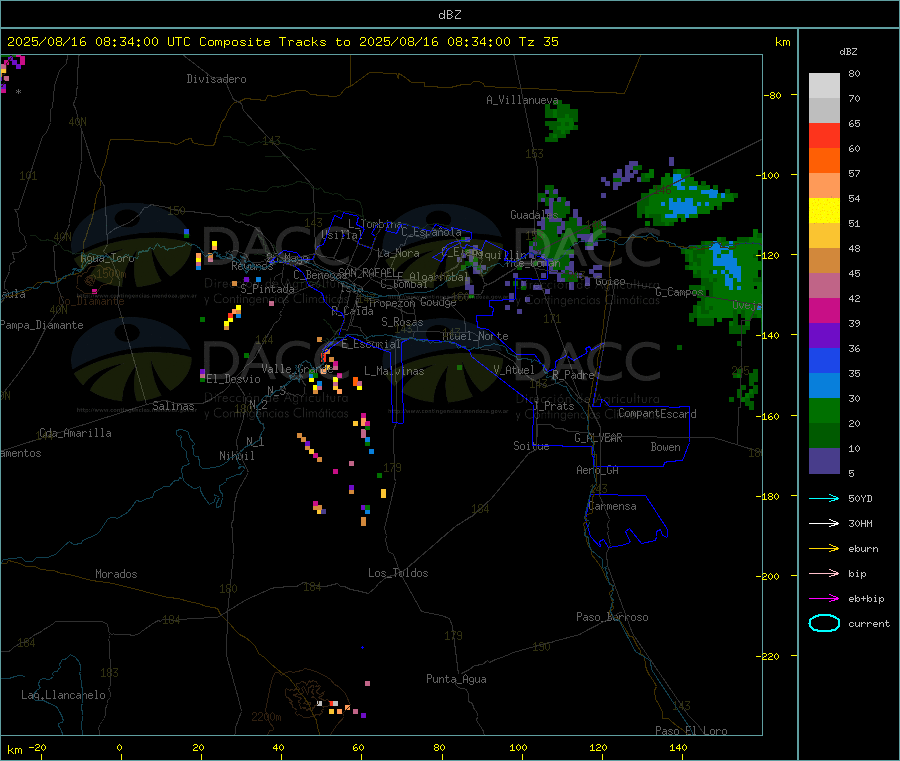Screen dimensions: 900x761
Task: Click the CompantEscard map label
Action: coord(657,414)
